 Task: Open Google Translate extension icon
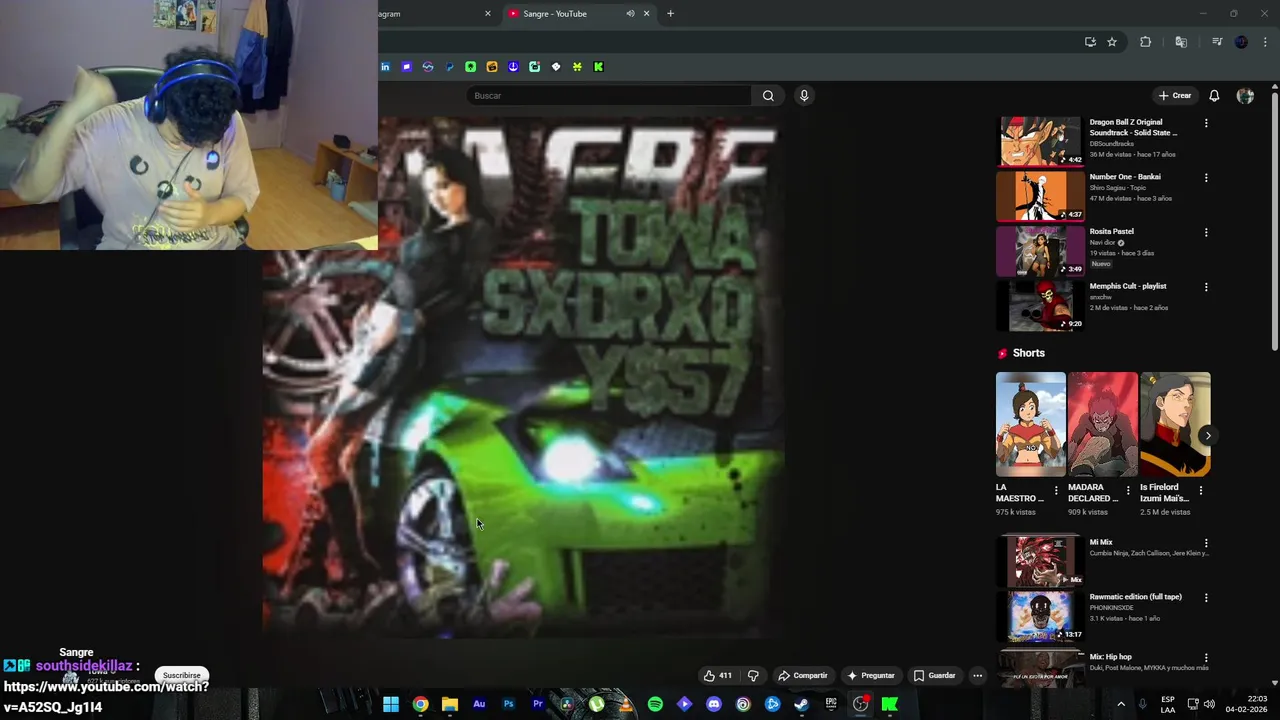pos(1181,42)
